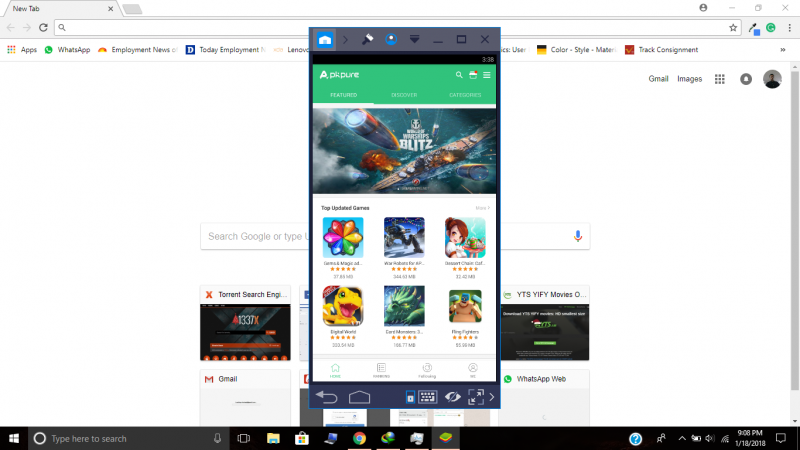The height and width of the screenshot is (450, 800).
Task: Open the World of Warships Blitz banner
Action: [x=404, y=151]
